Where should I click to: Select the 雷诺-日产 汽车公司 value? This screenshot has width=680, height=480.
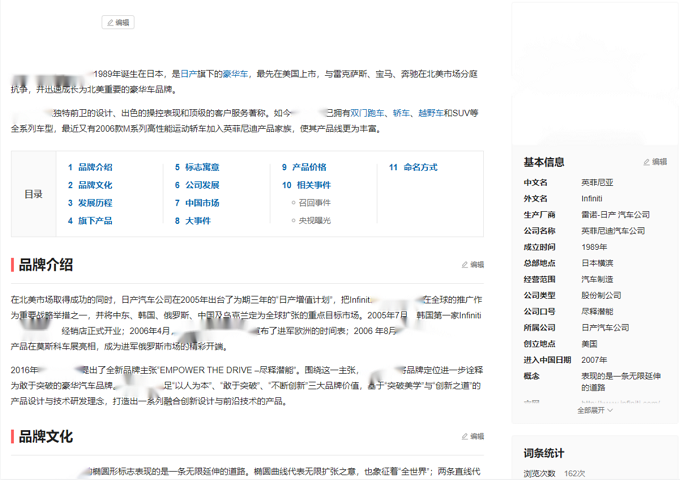[x=615, y=215]
